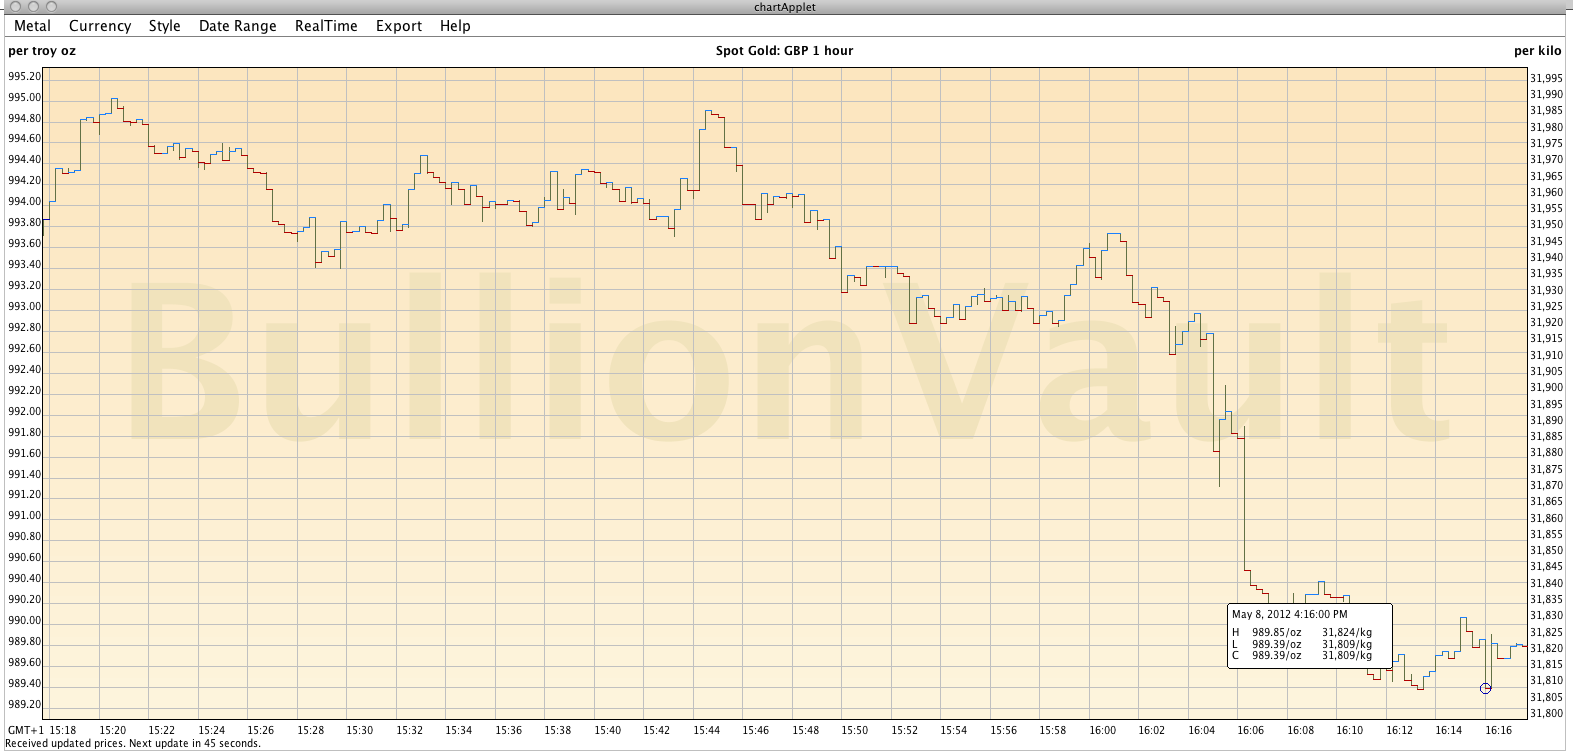Click the 990.00 price axis label

coord(25,621)
